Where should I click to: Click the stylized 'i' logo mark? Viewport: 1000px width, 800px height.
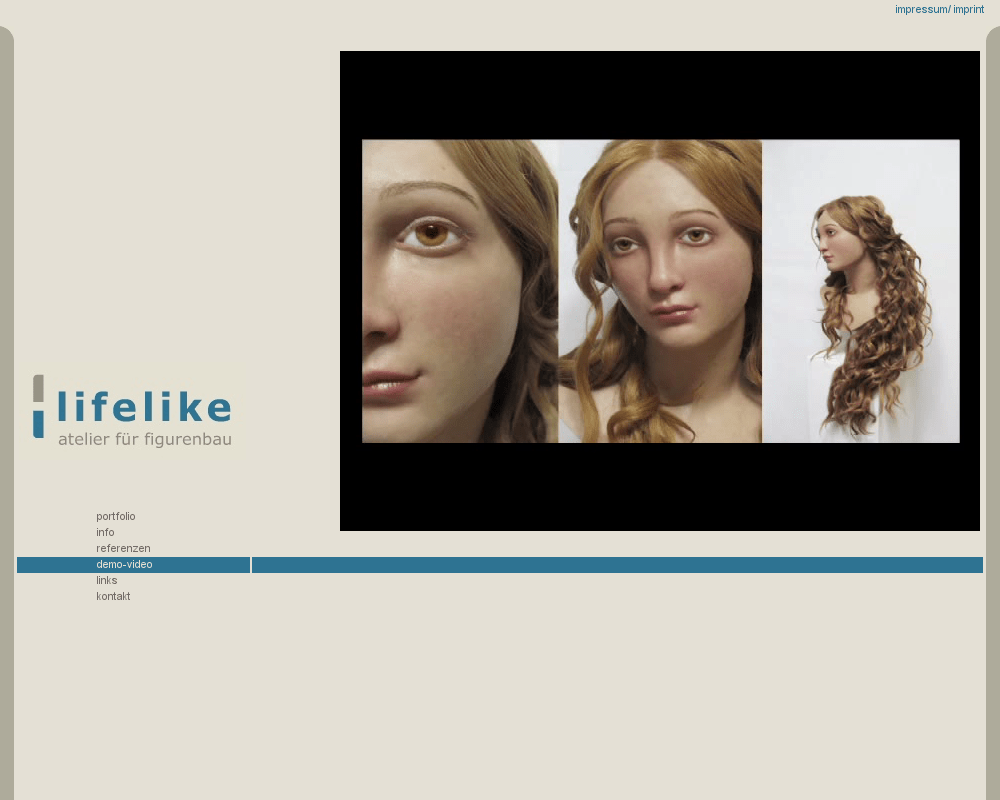click(38, 406)
